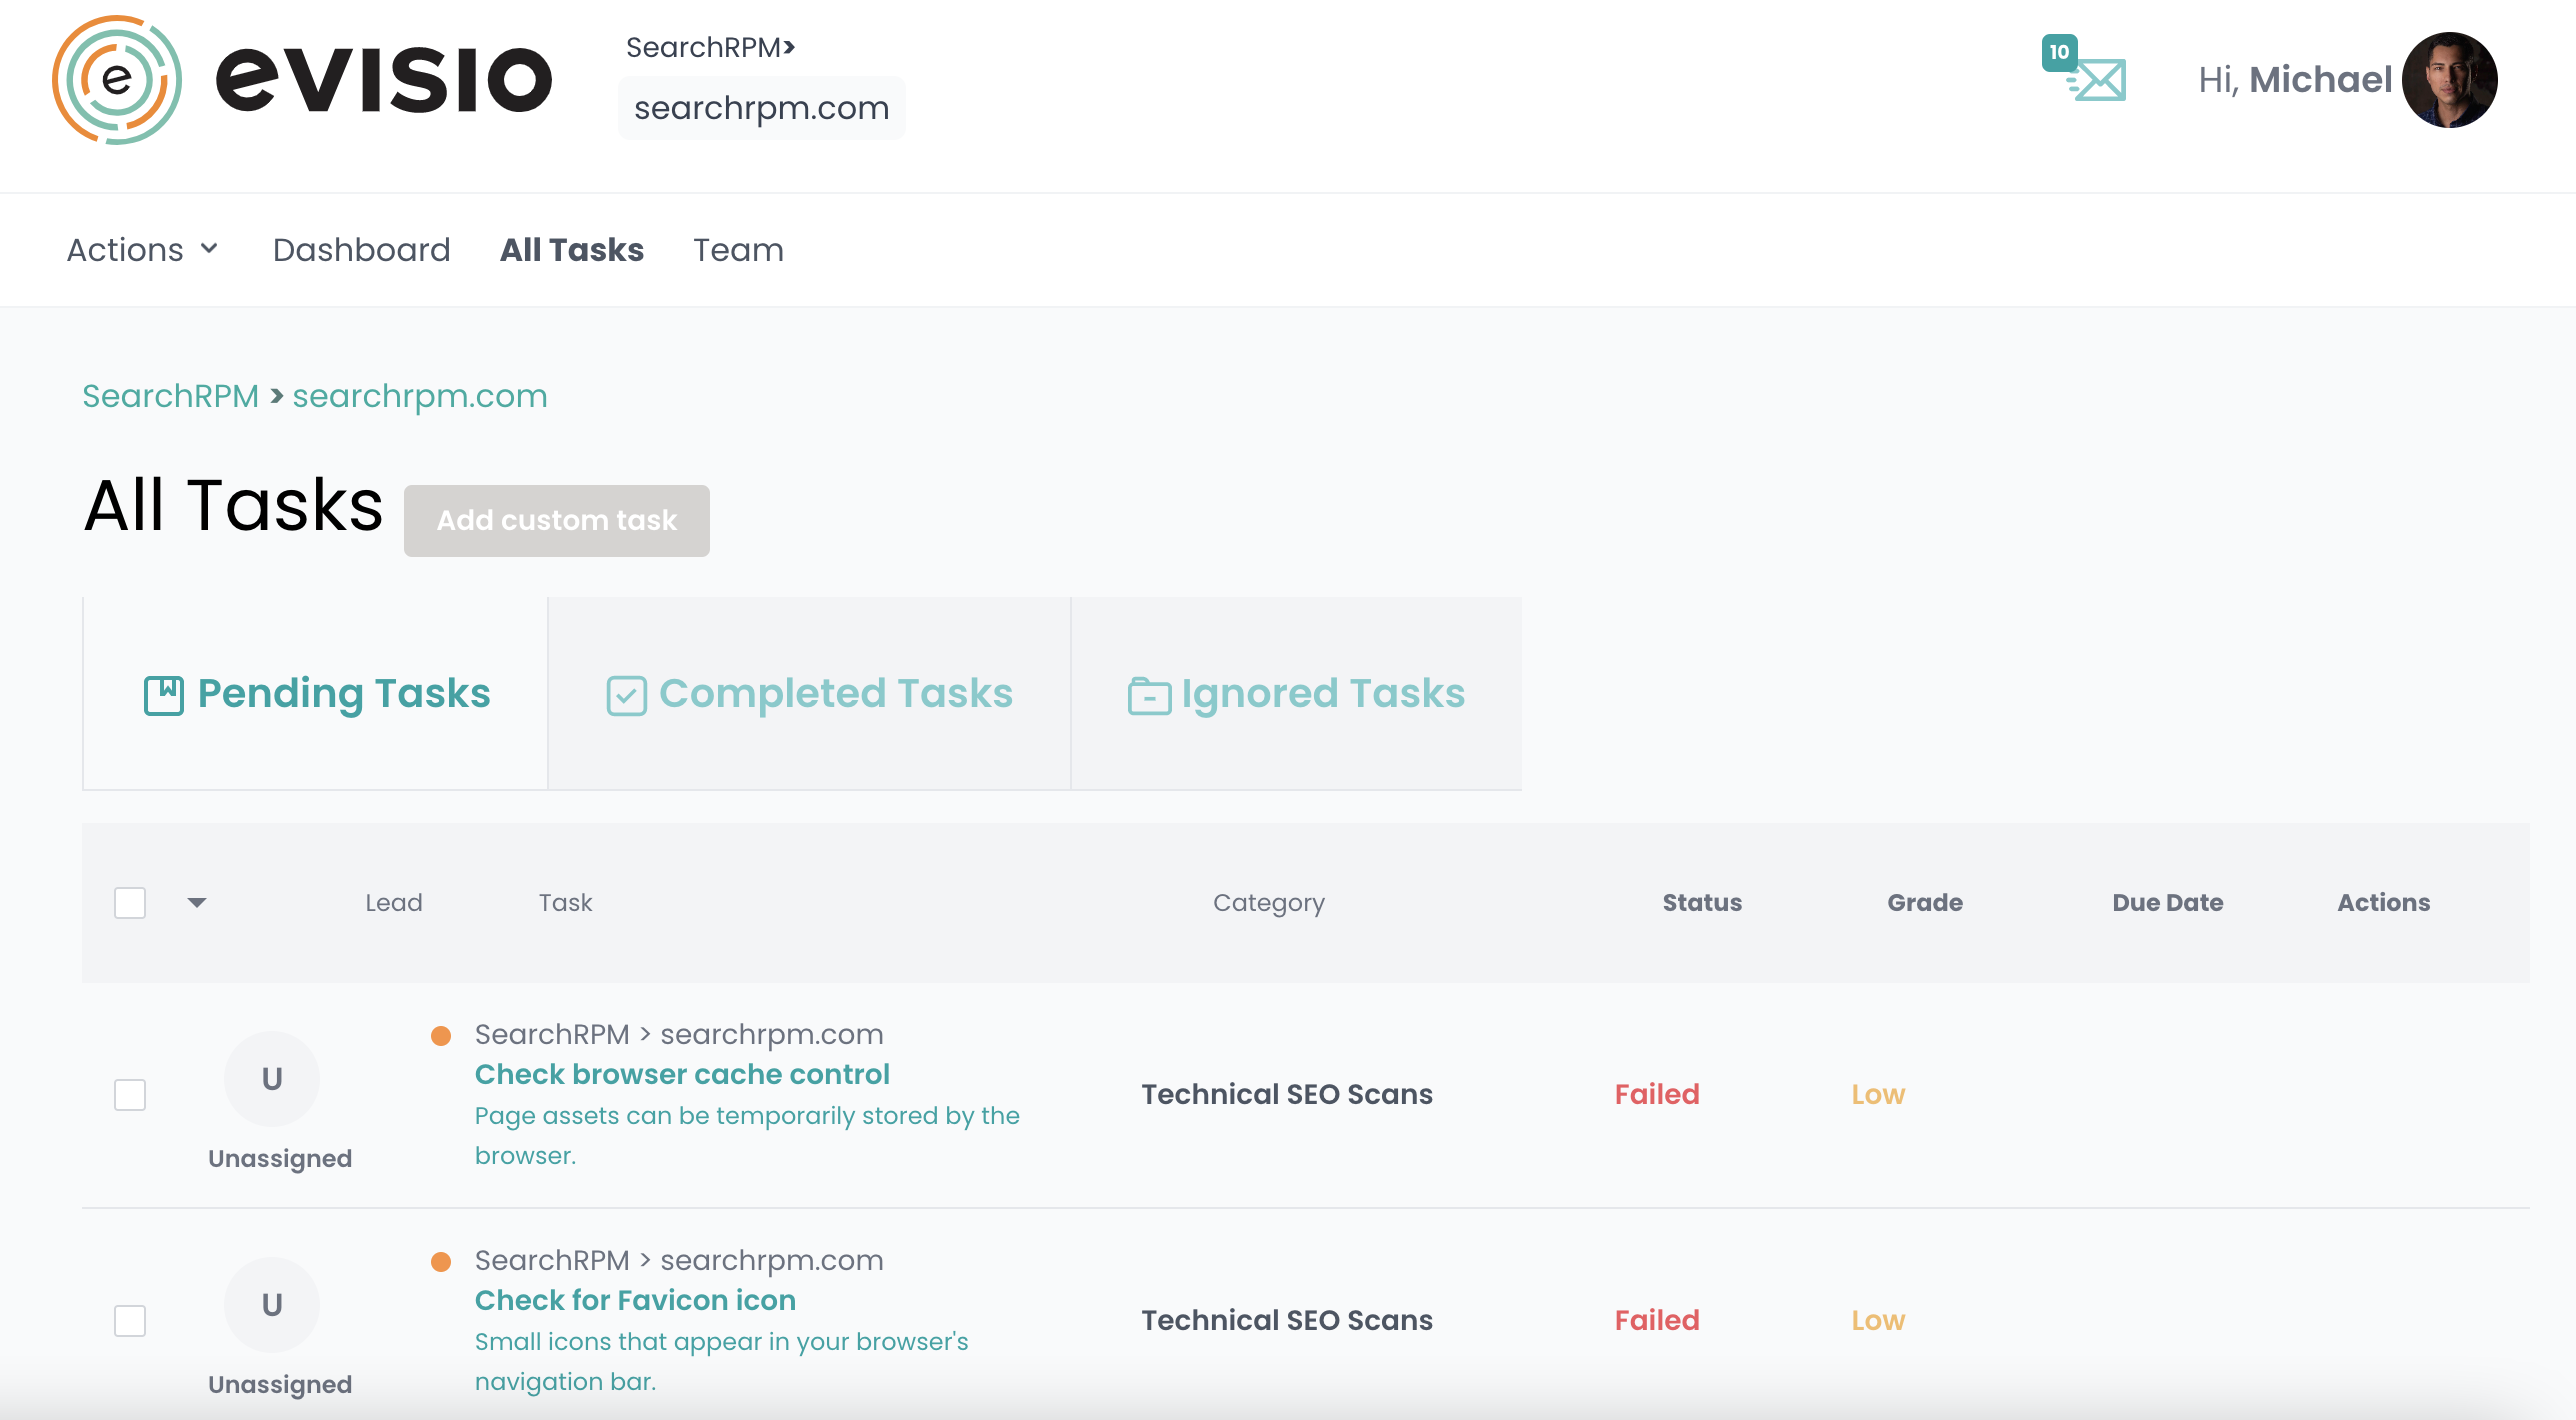Check the box for Favicon icon task
This screenshot has height=1420, width=2576.
pyautogui.click(x=130, y=1321)
